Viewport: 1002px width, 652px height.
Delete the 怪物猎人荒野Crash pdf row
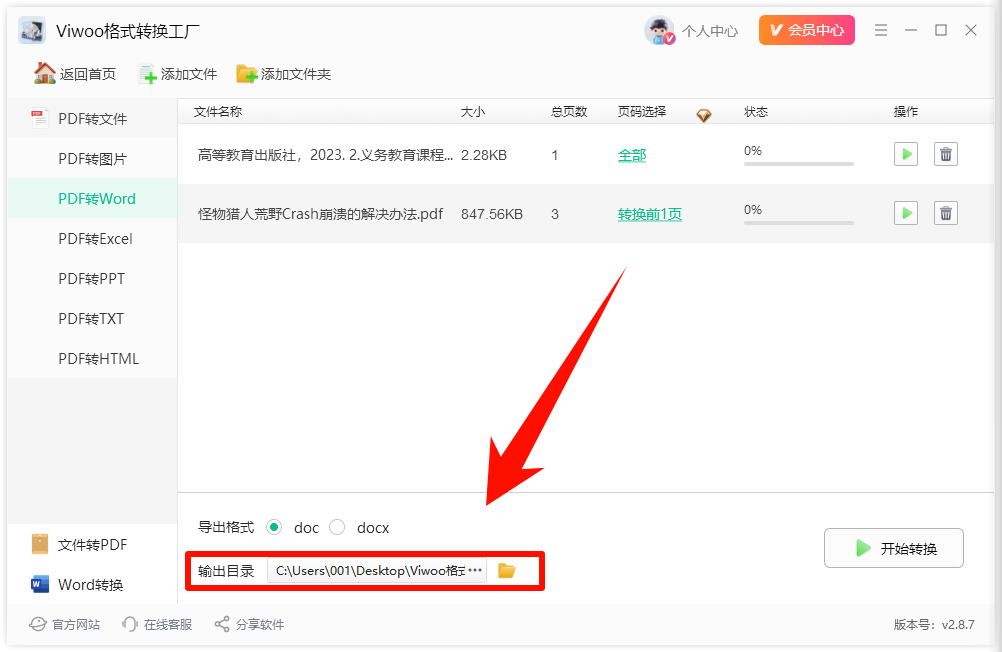(x=946, y=213)
